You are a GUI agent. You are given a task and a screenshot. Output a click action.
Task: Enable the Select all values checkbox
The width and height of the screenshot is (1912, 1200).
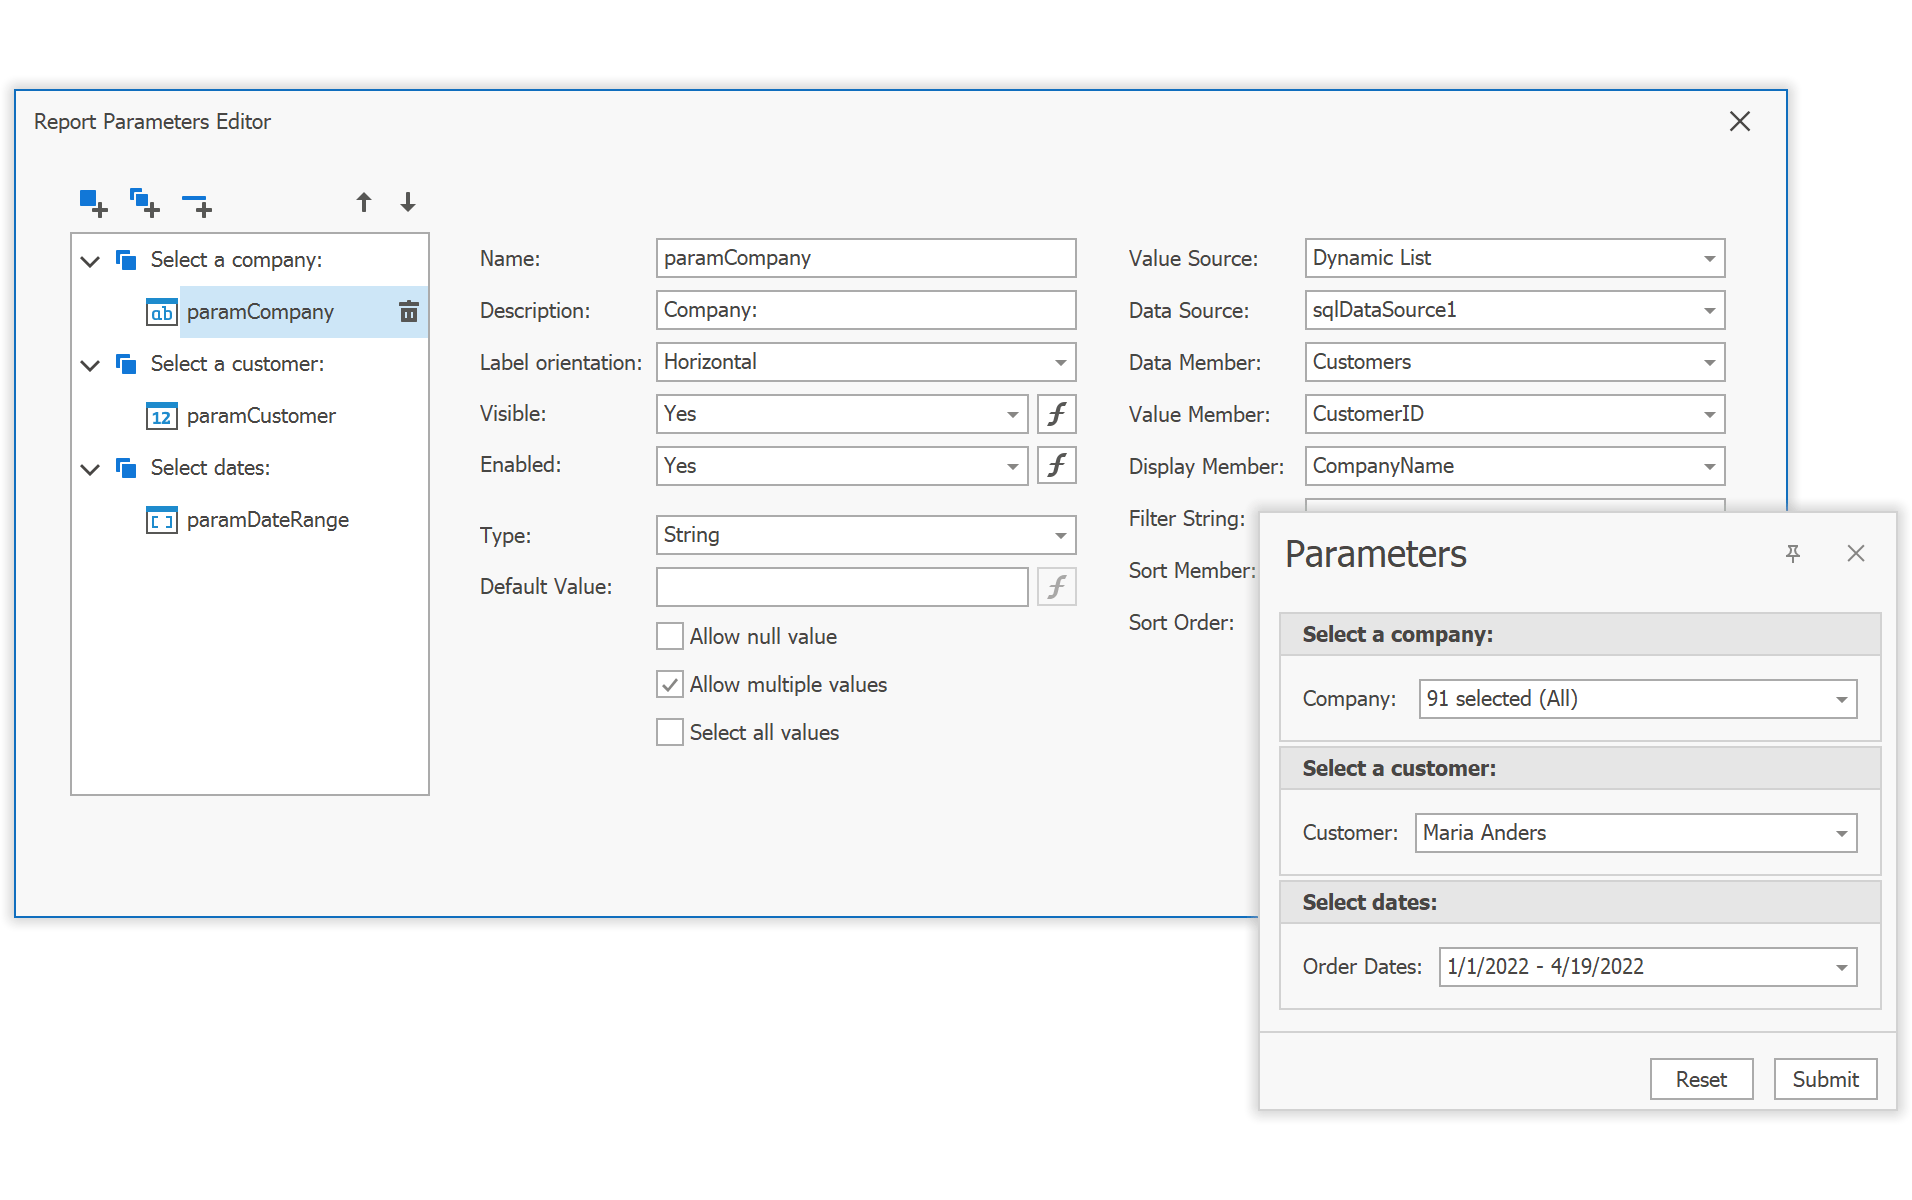point(668,732)
